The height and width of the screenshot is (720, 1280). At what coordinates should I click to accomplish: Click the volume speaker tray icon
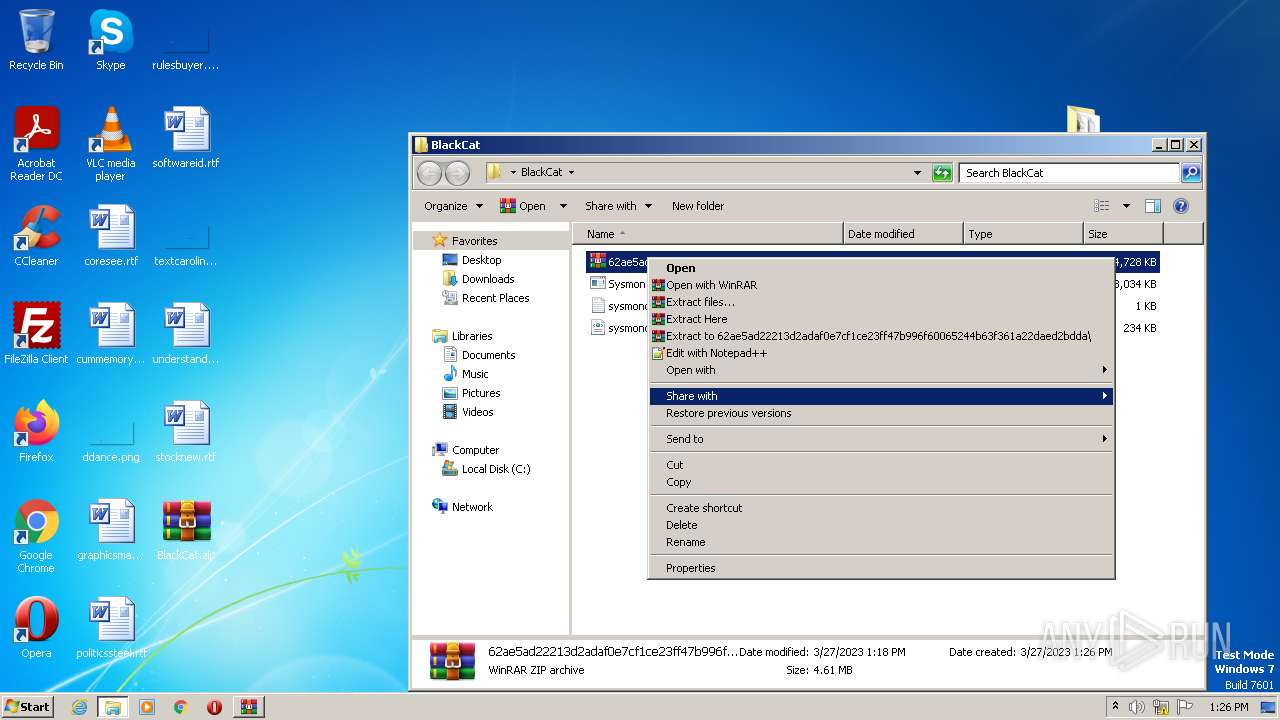[x=1137, y=707]
